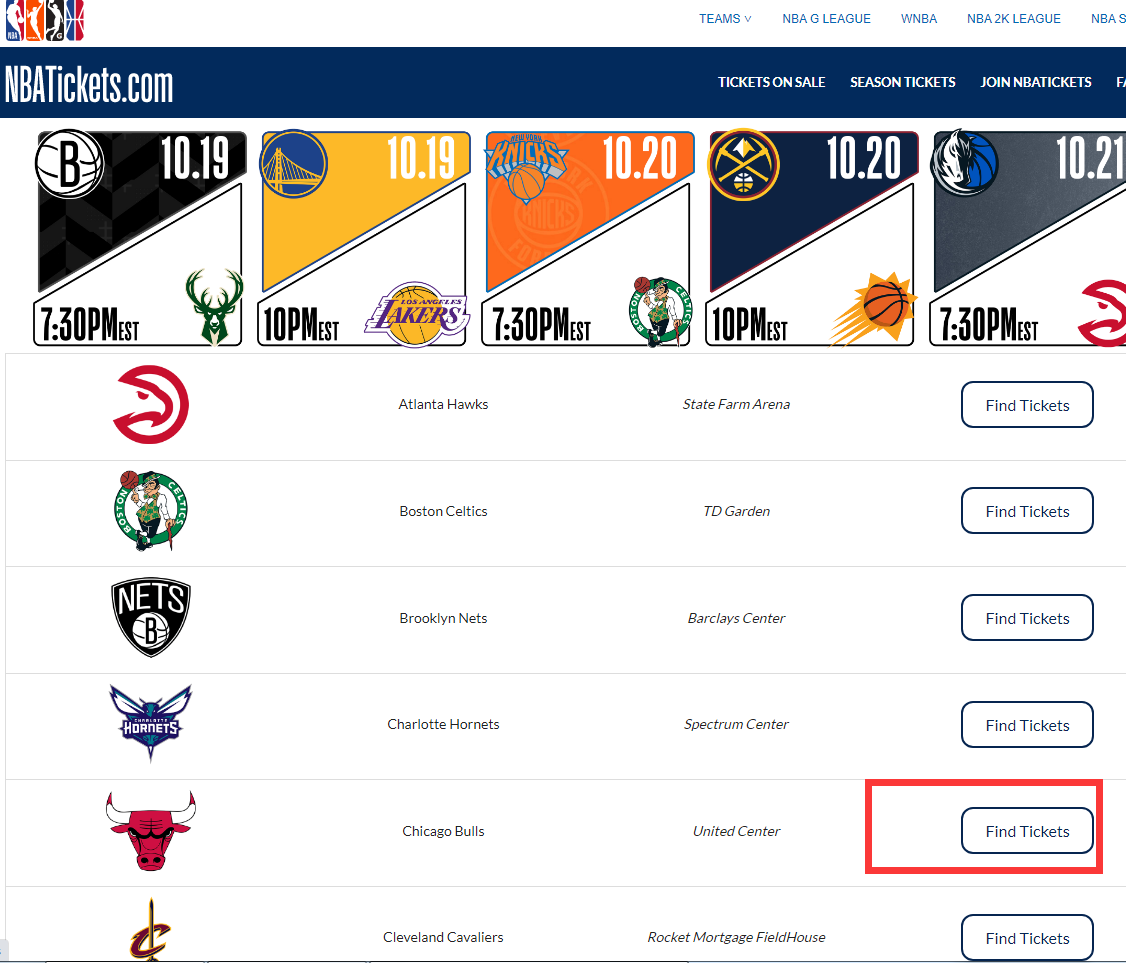
Task: Click State Farm Arena venue text
Action: pos(736,404)
